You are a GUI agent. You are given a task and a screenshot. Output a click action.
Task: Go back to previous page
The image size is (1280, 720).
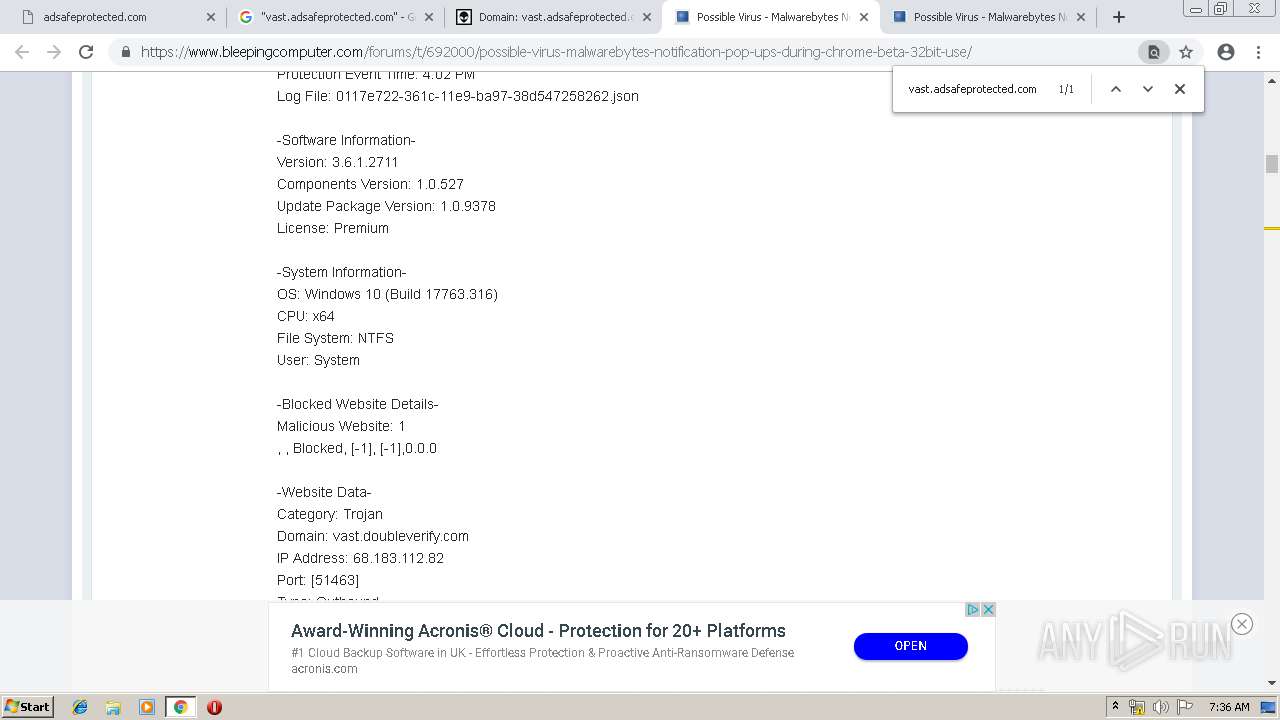point(22,52)
